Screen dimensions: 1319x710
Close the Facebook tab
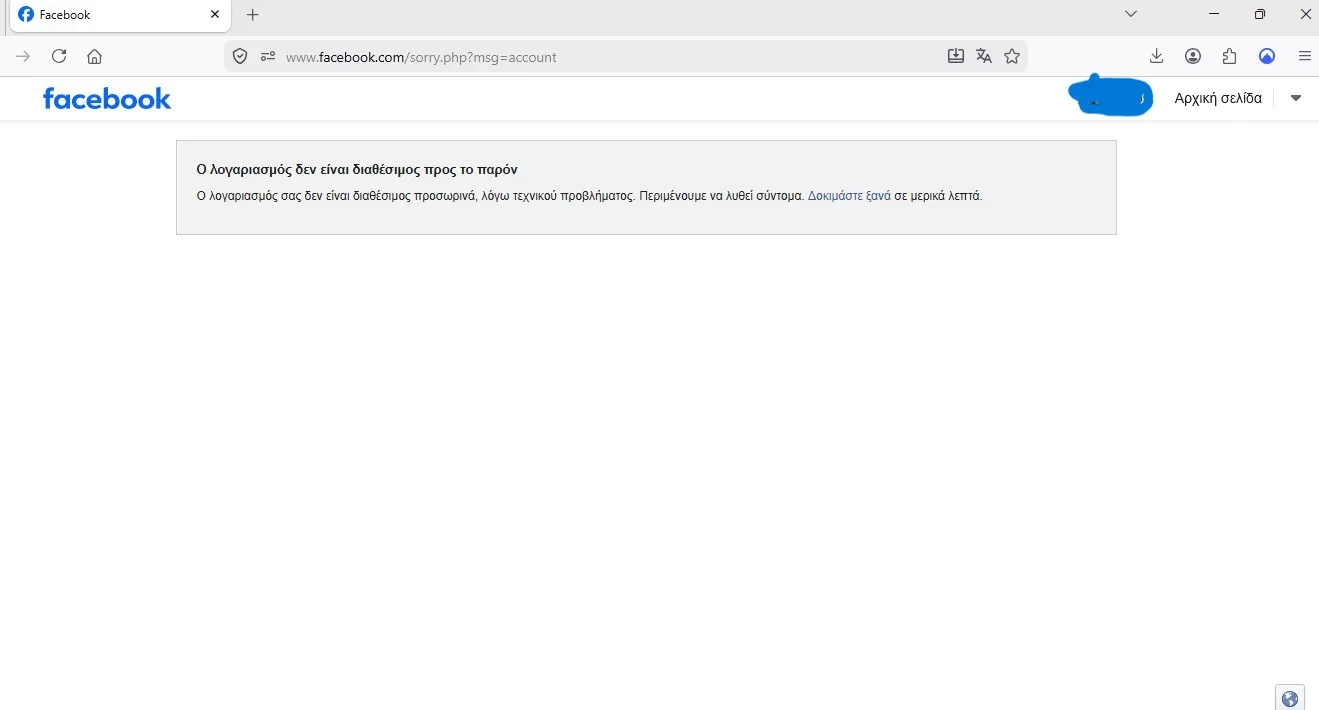point(215,15)
